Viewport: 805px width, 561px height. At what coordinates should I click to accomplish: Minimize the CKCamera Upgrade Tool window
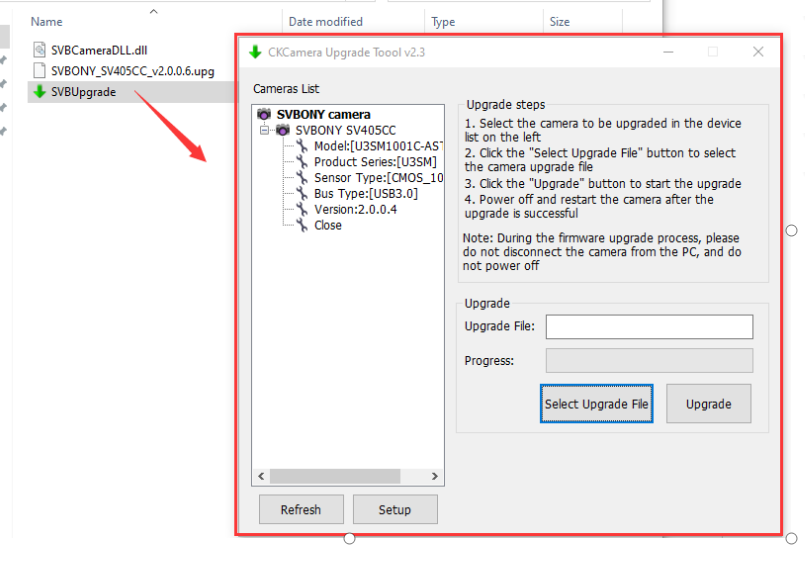(668, 52)
